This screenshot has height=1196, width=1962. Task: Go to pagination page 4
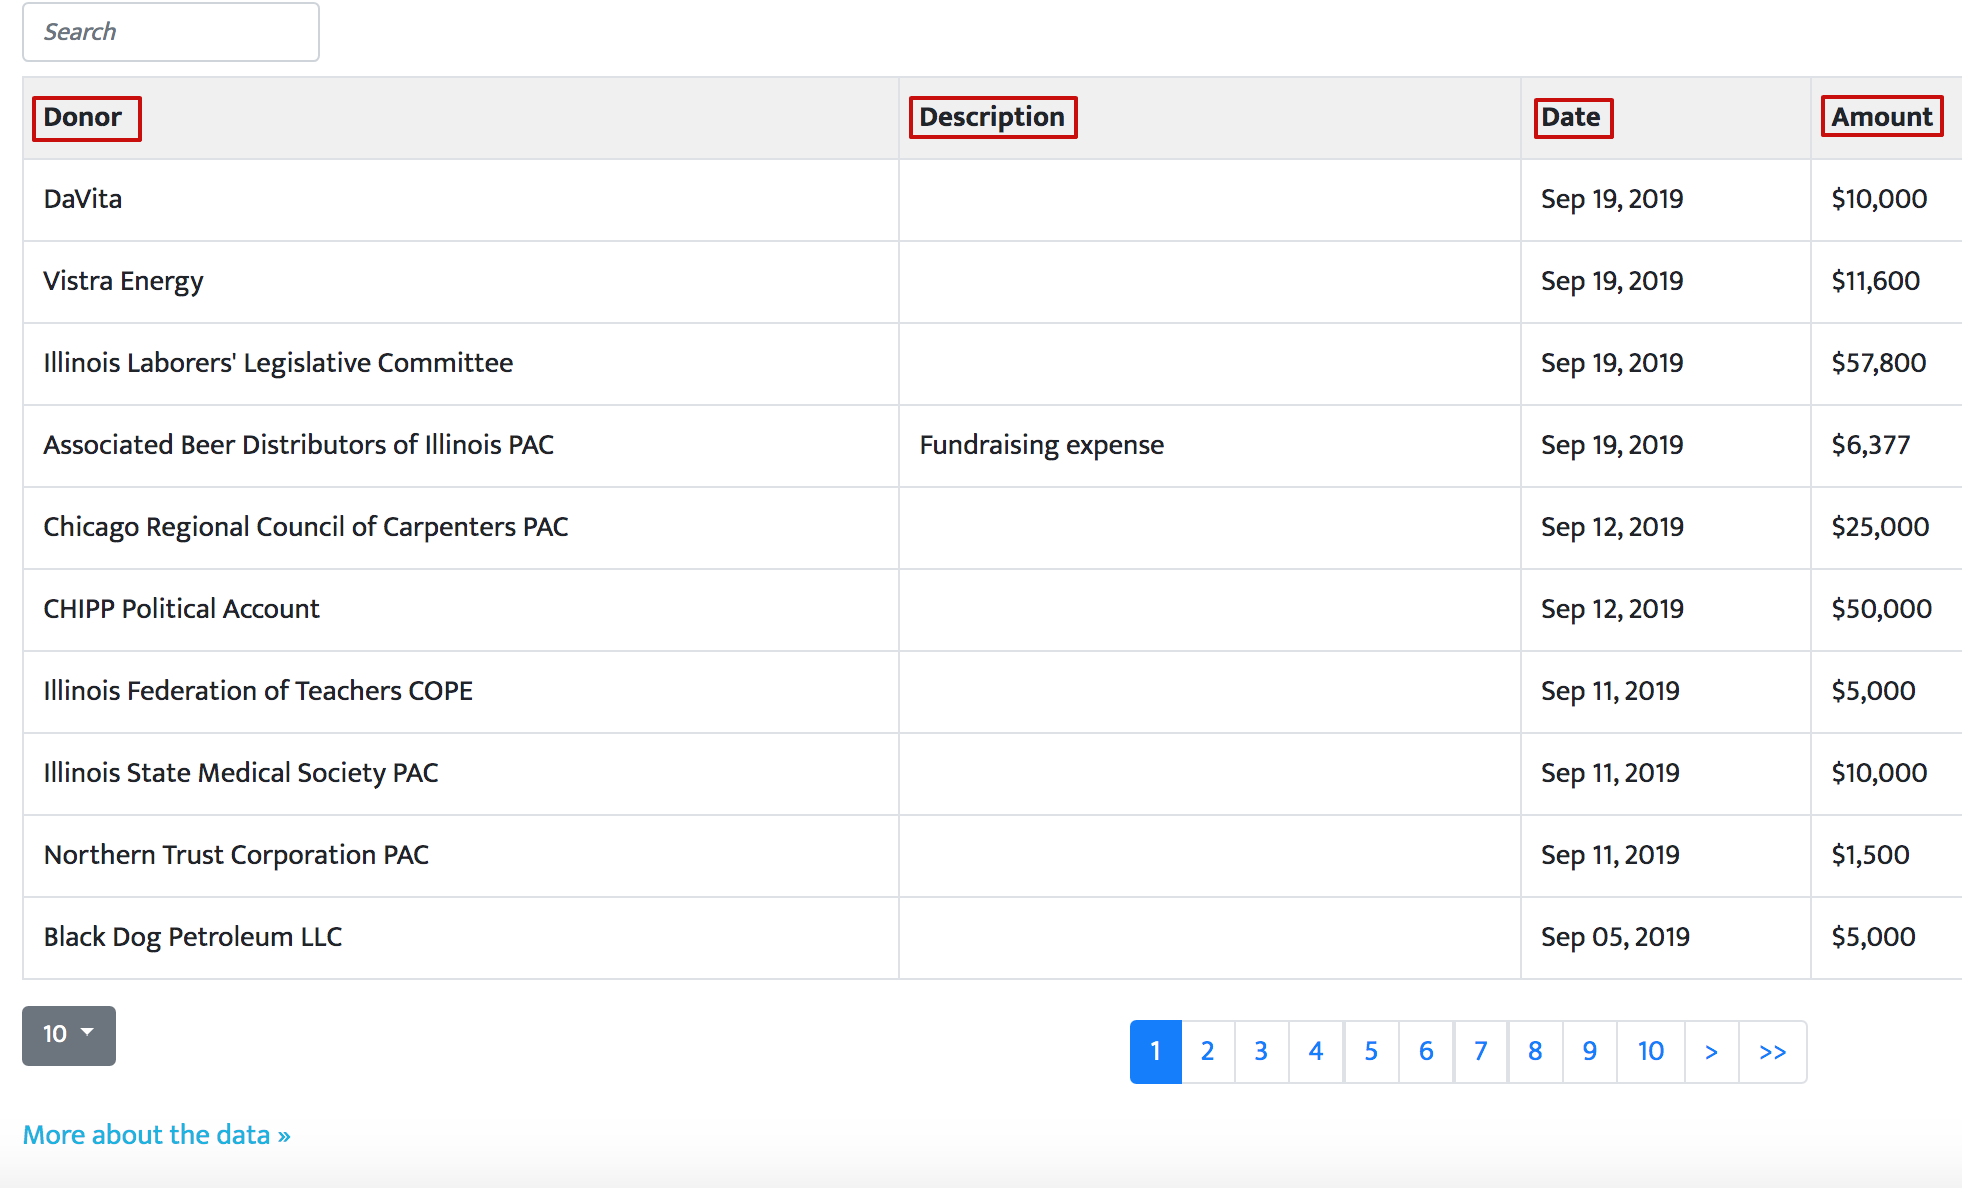click(x=1317, y=1051)
